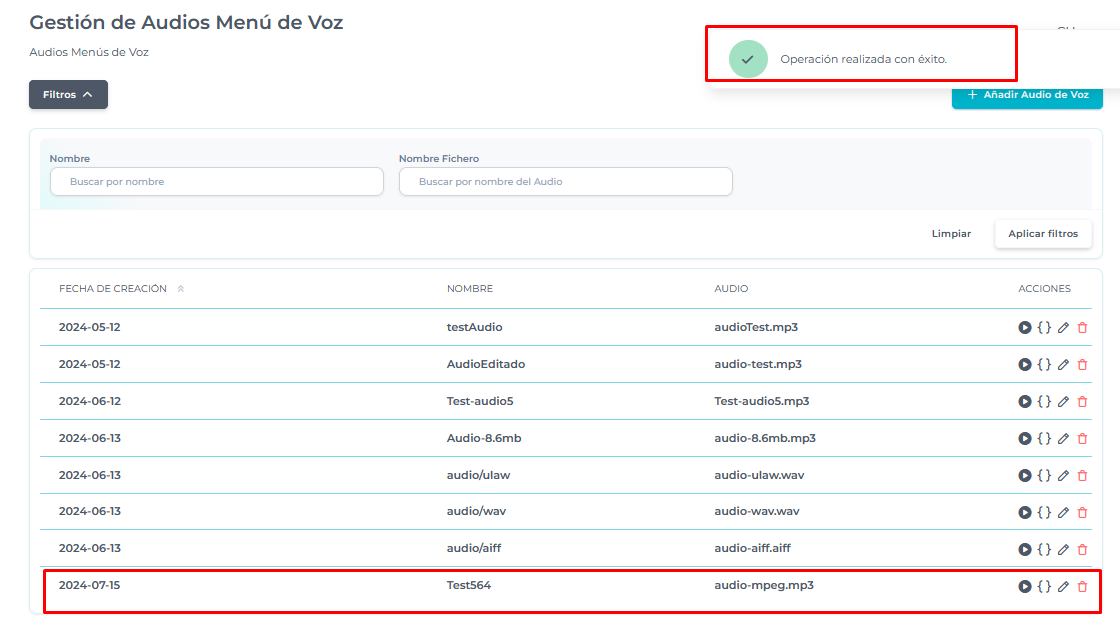Click the success checkmark notification icon
This screenshot has height=619, width=1120.
[748, 59]
